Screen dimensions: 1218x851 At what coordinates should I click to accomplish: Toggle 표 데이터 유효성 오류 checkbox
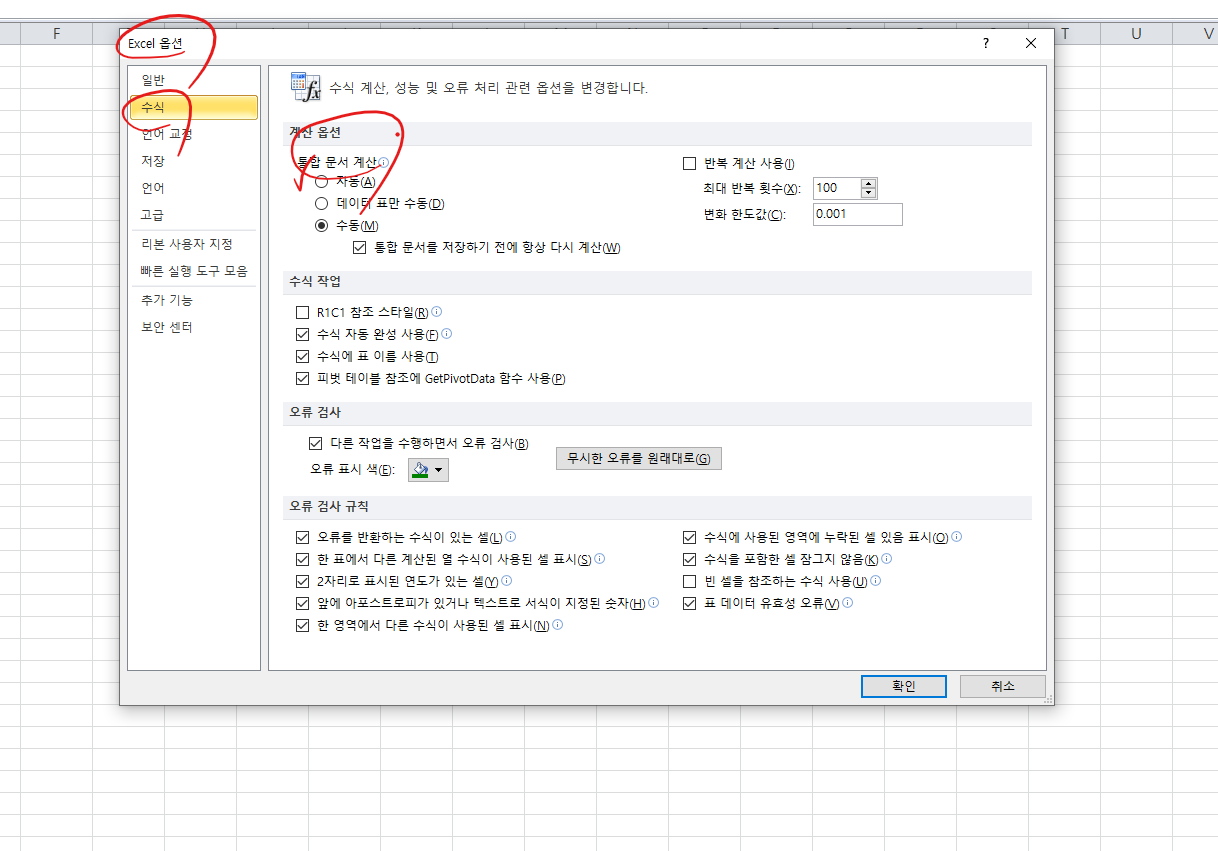pyautogui.click(x=689, y=603)
